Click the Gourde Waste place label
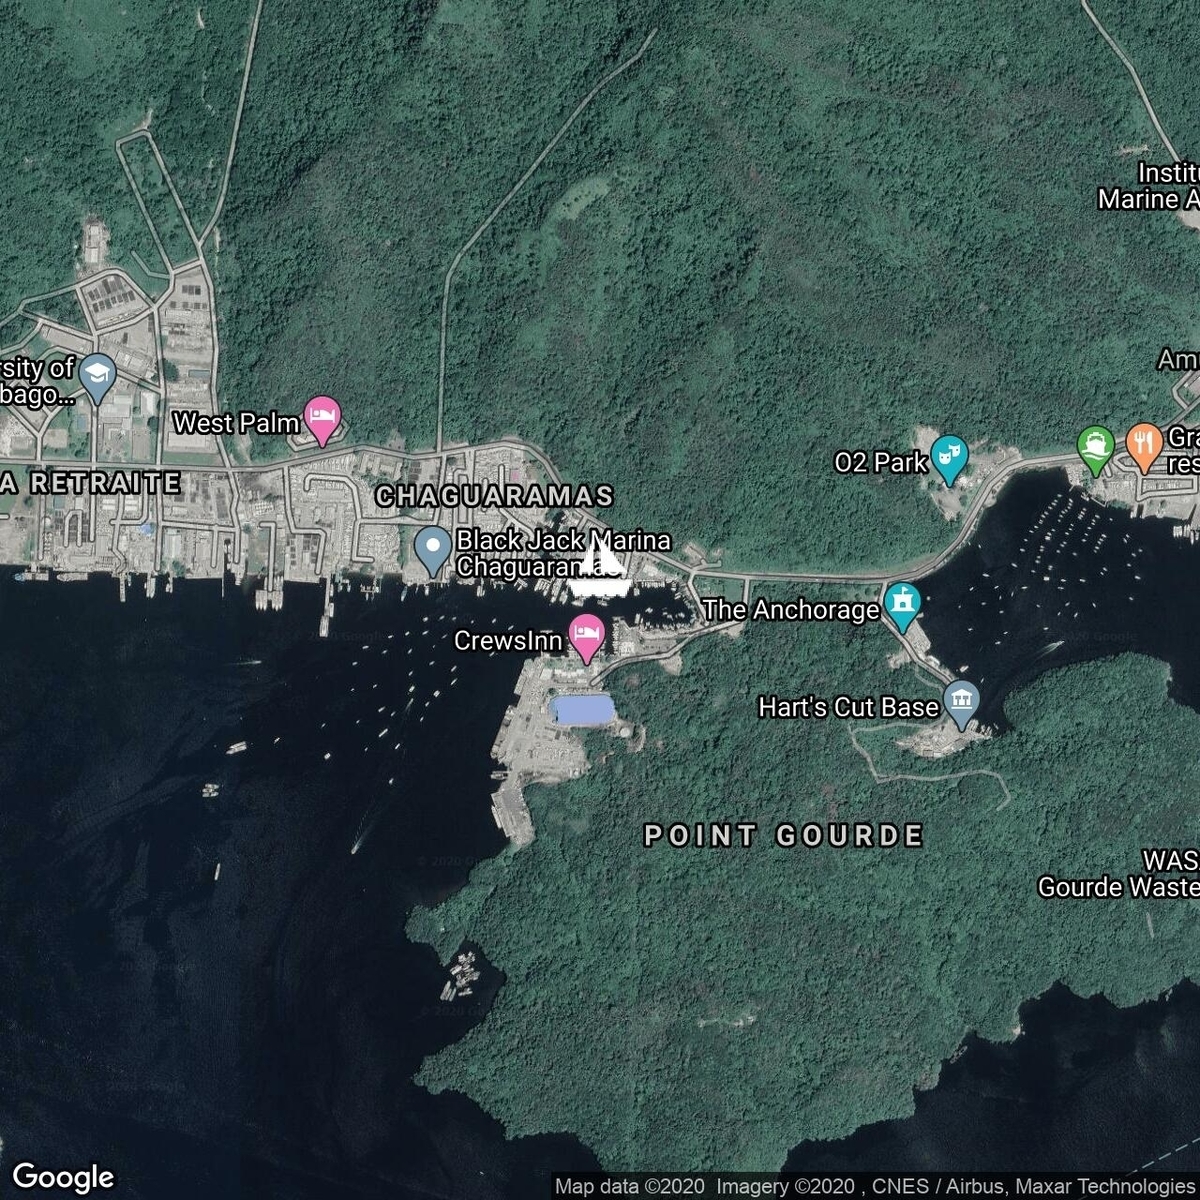The width and height of the screenshot is (1200, 1200). 1118,887
